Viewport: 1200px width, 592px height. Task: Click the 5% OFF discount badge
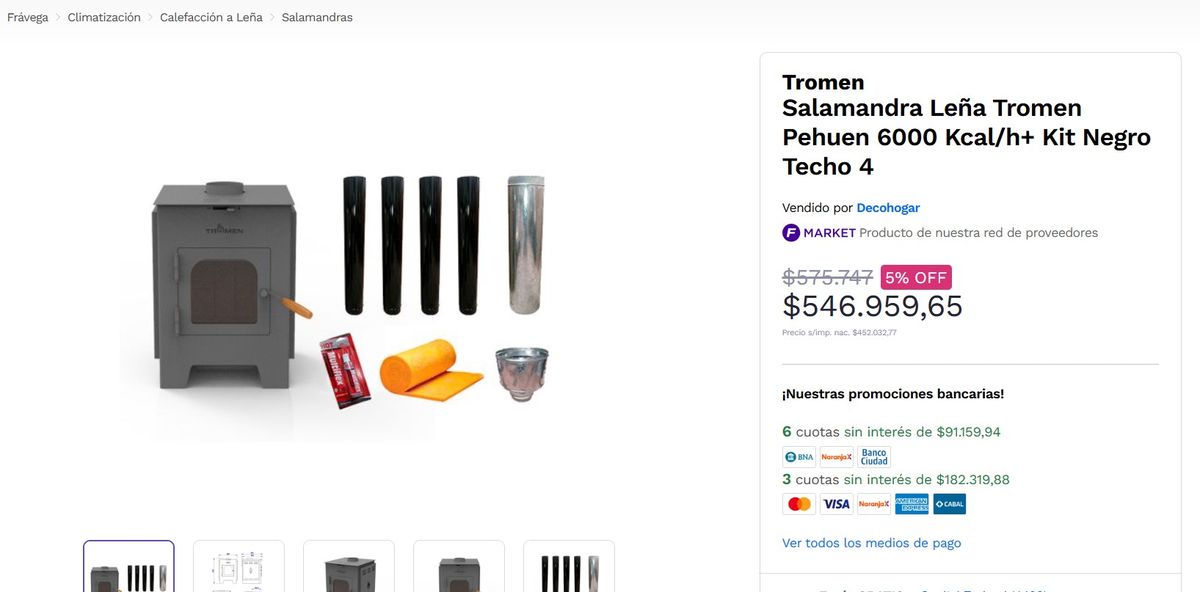click(914, 277)
